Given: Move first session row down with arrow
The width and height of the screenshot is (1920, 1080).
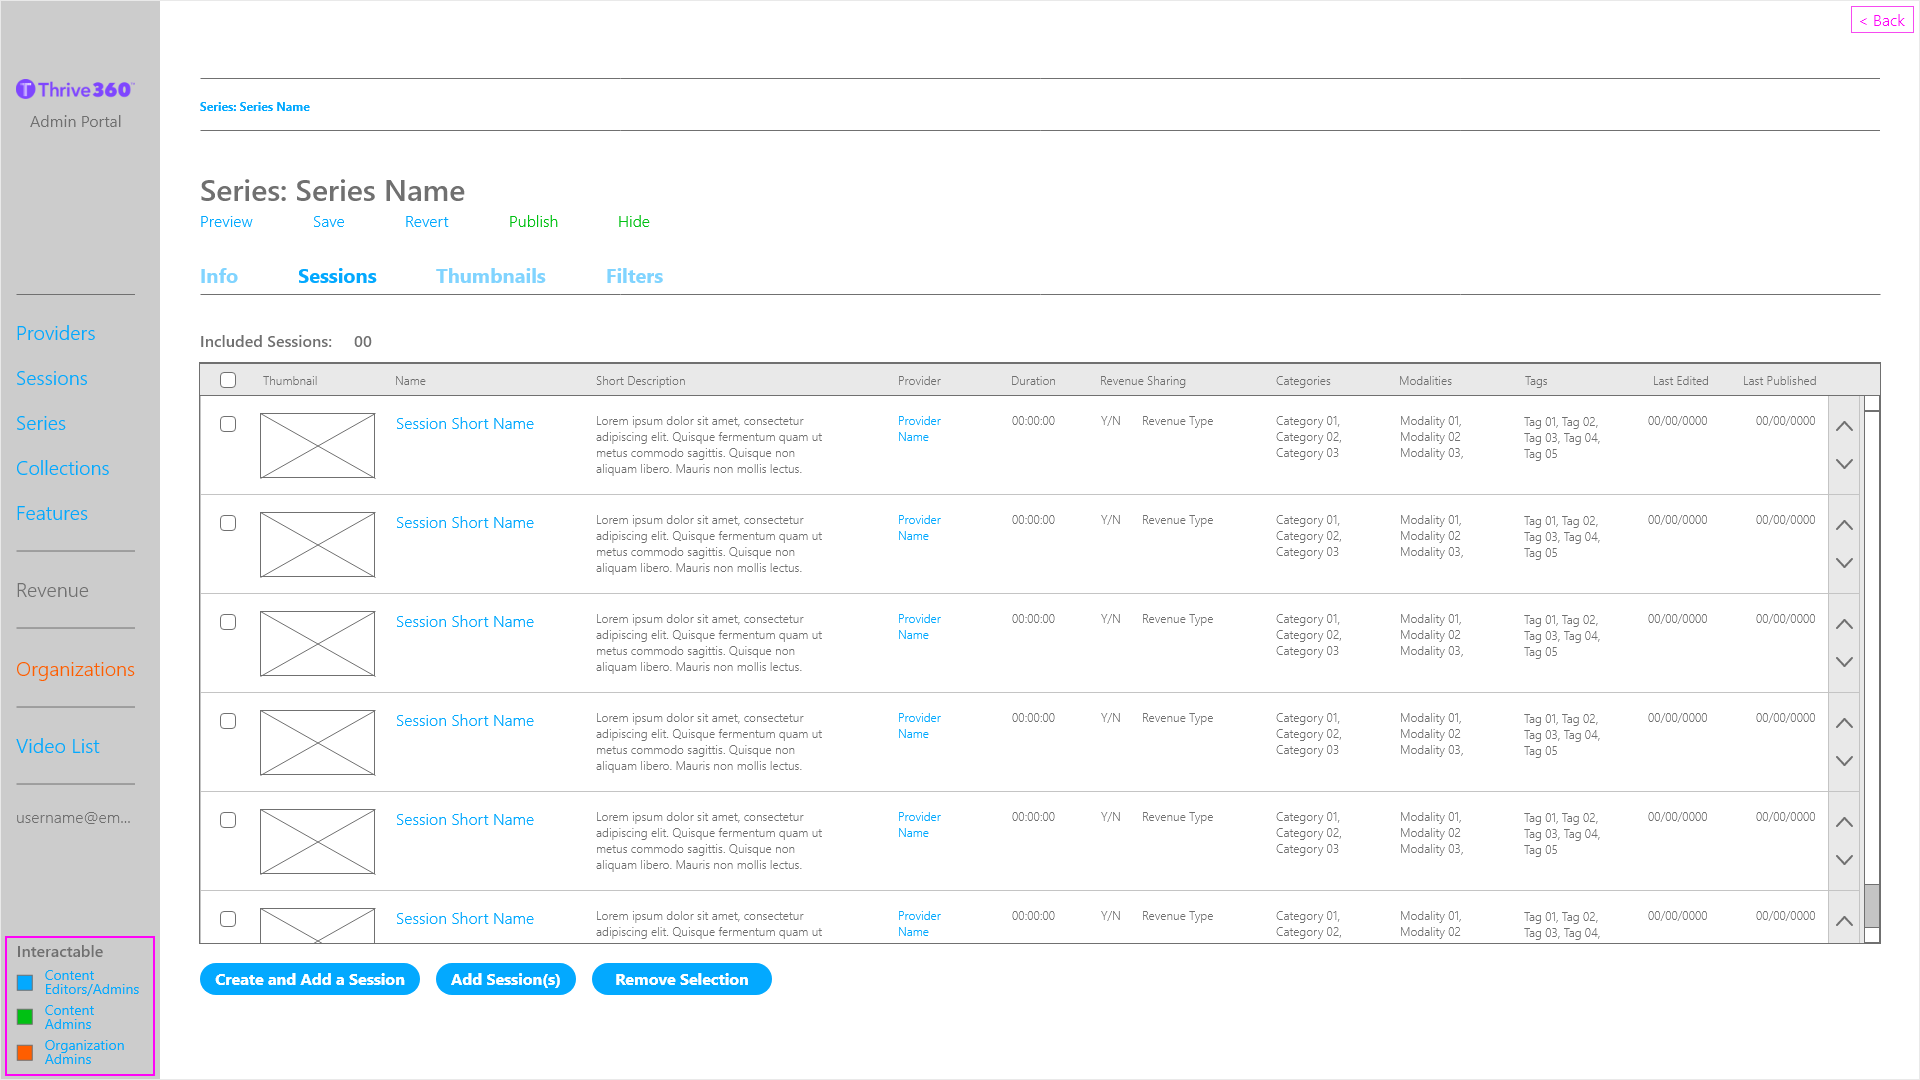Looking at the screenshot, I should (x=1844, y=464).
